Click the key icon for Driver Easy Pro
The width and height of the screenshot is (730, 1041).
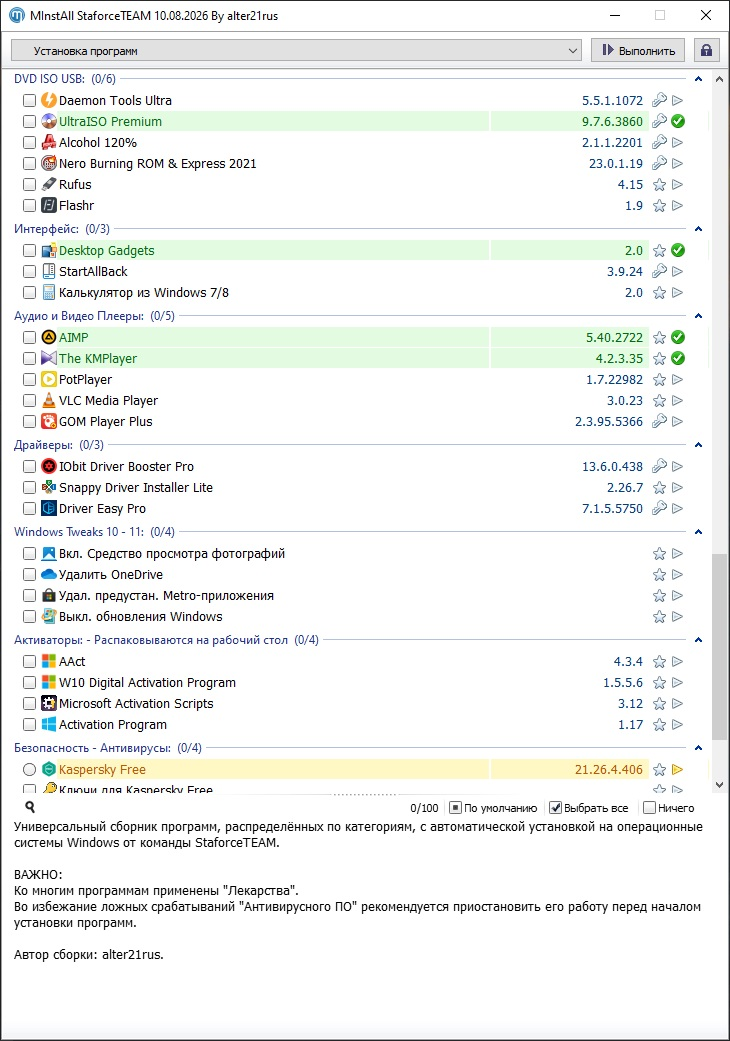(x=659, y=509)
